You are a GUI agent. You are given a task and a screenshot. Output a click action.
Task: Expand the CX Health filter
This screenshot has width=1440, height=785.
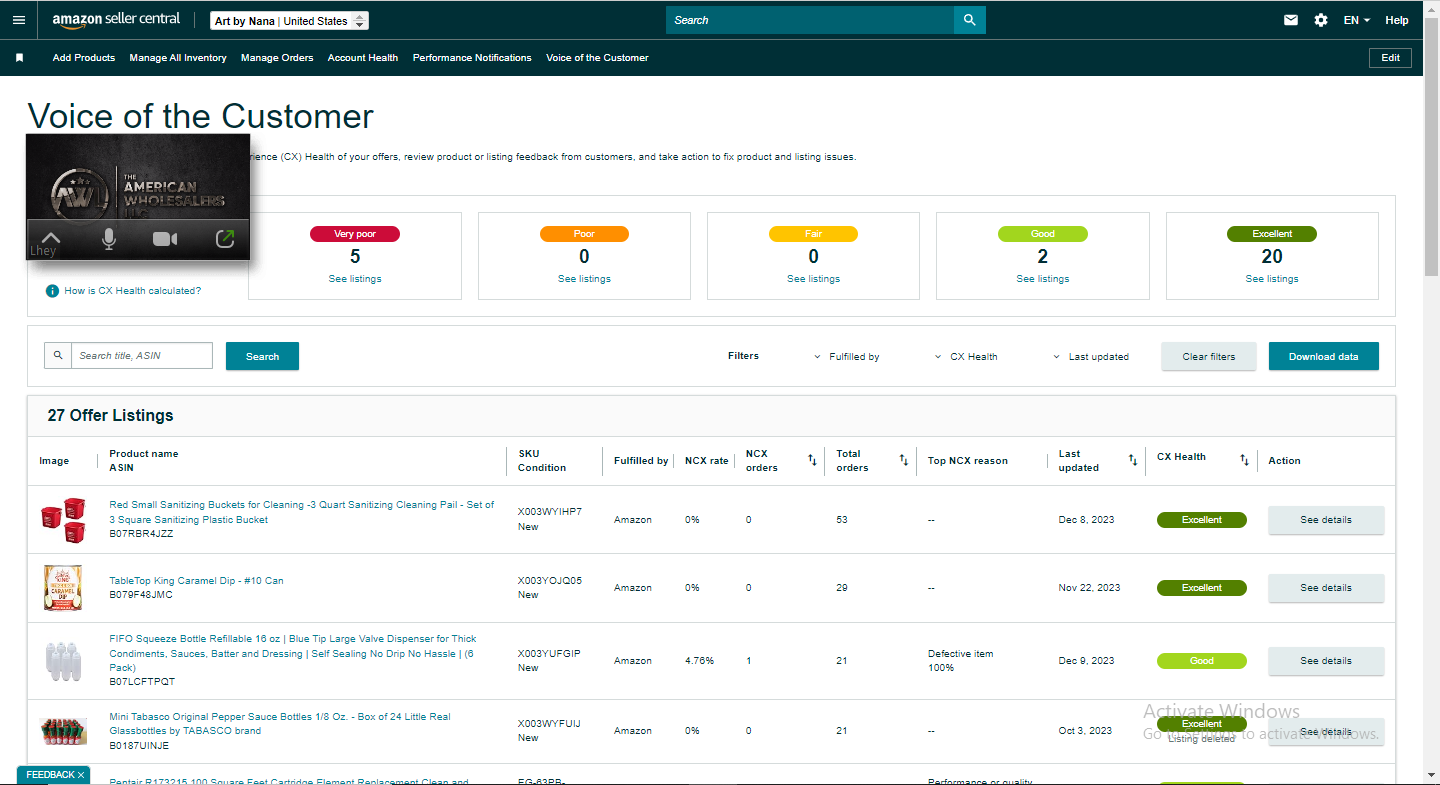click(x=966, y=357)
